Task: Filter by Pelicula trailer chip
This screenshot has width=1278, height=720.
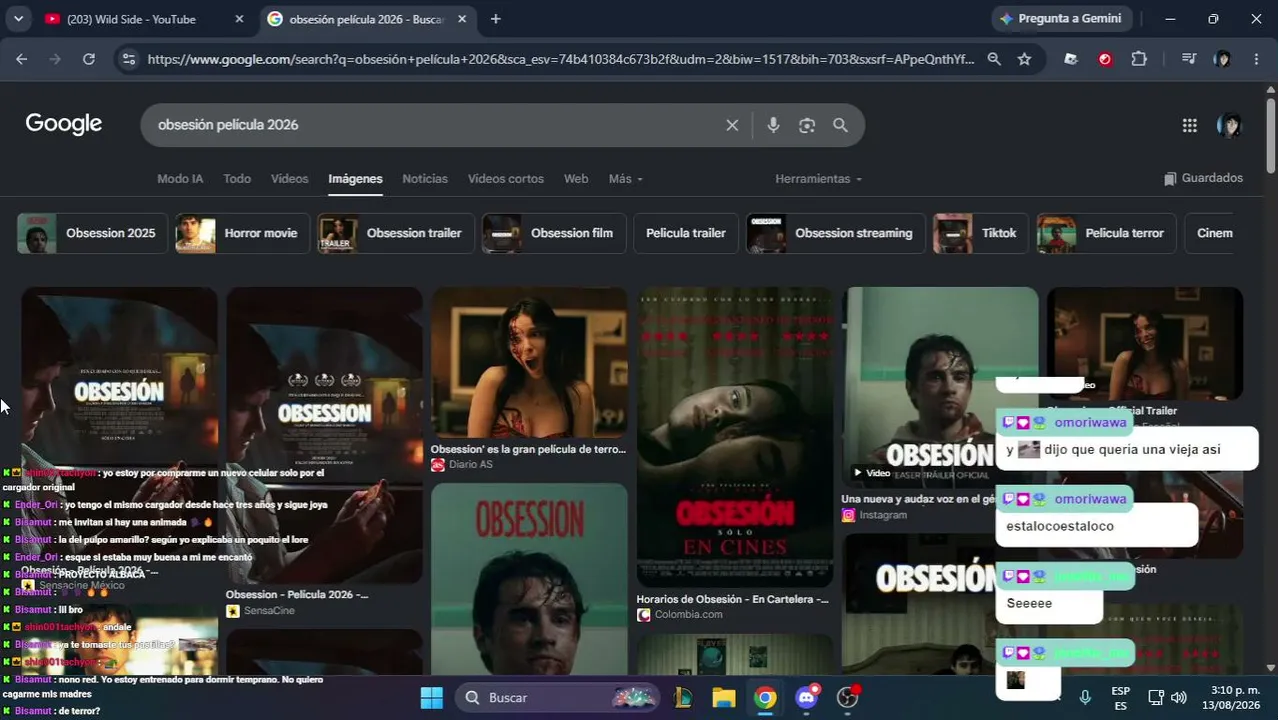Action: point(685,233)
